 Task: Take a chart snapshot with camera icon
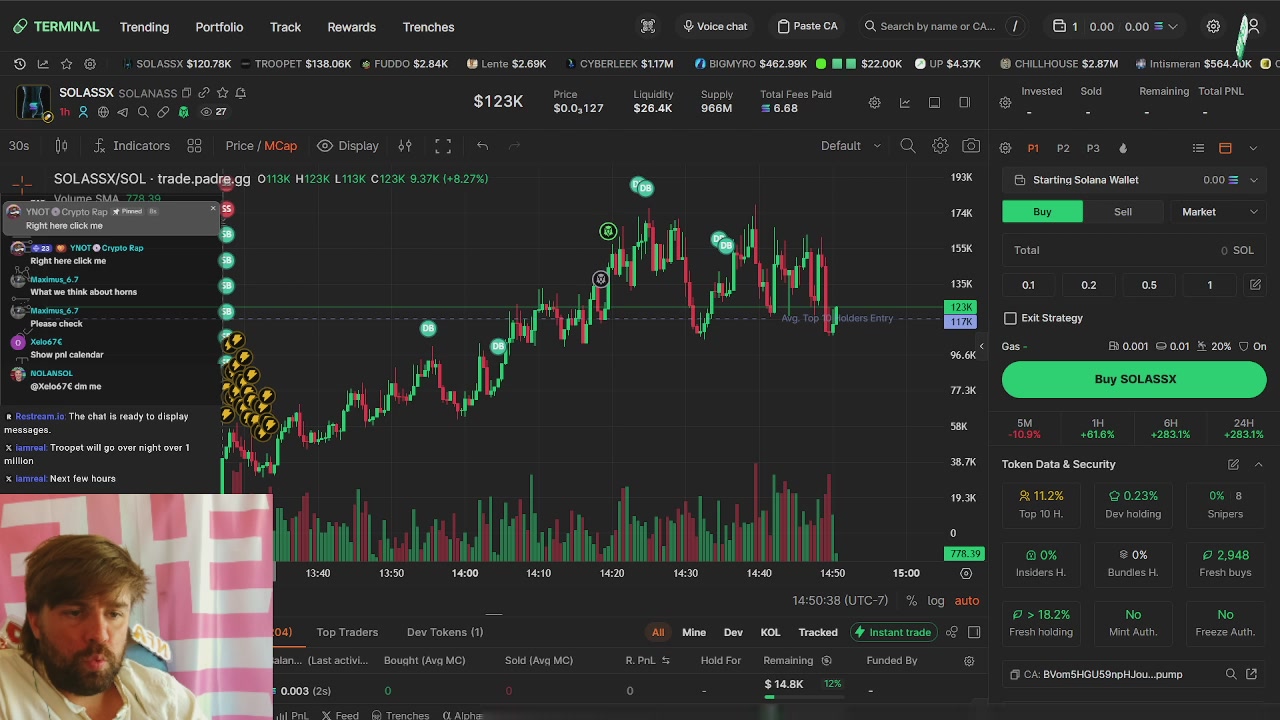pos(971,146)
